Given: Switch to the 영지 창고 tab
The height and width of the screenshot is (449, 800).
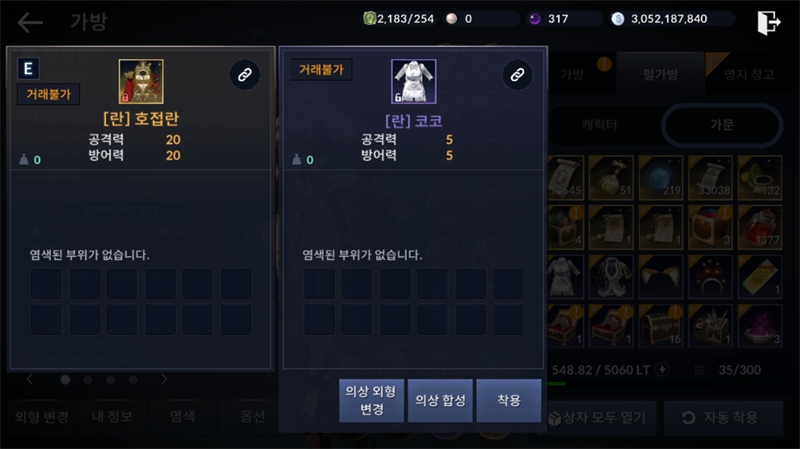Looking at the screenshot, I should (749, 74).
